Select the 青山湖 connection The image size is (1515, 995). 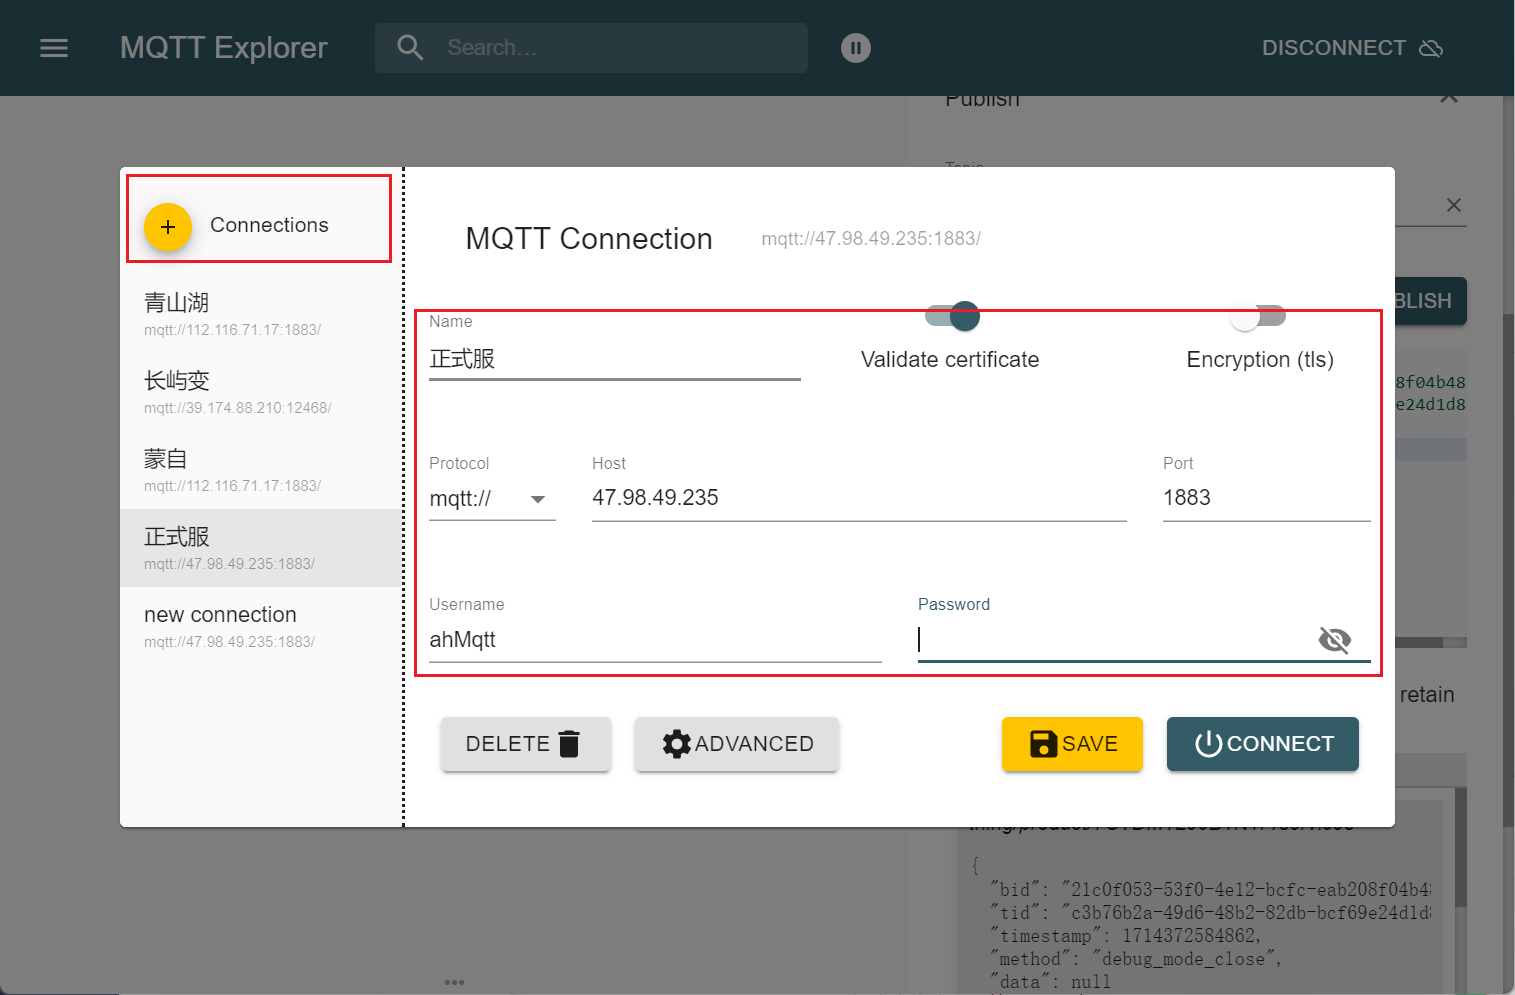tap(260, 314)
